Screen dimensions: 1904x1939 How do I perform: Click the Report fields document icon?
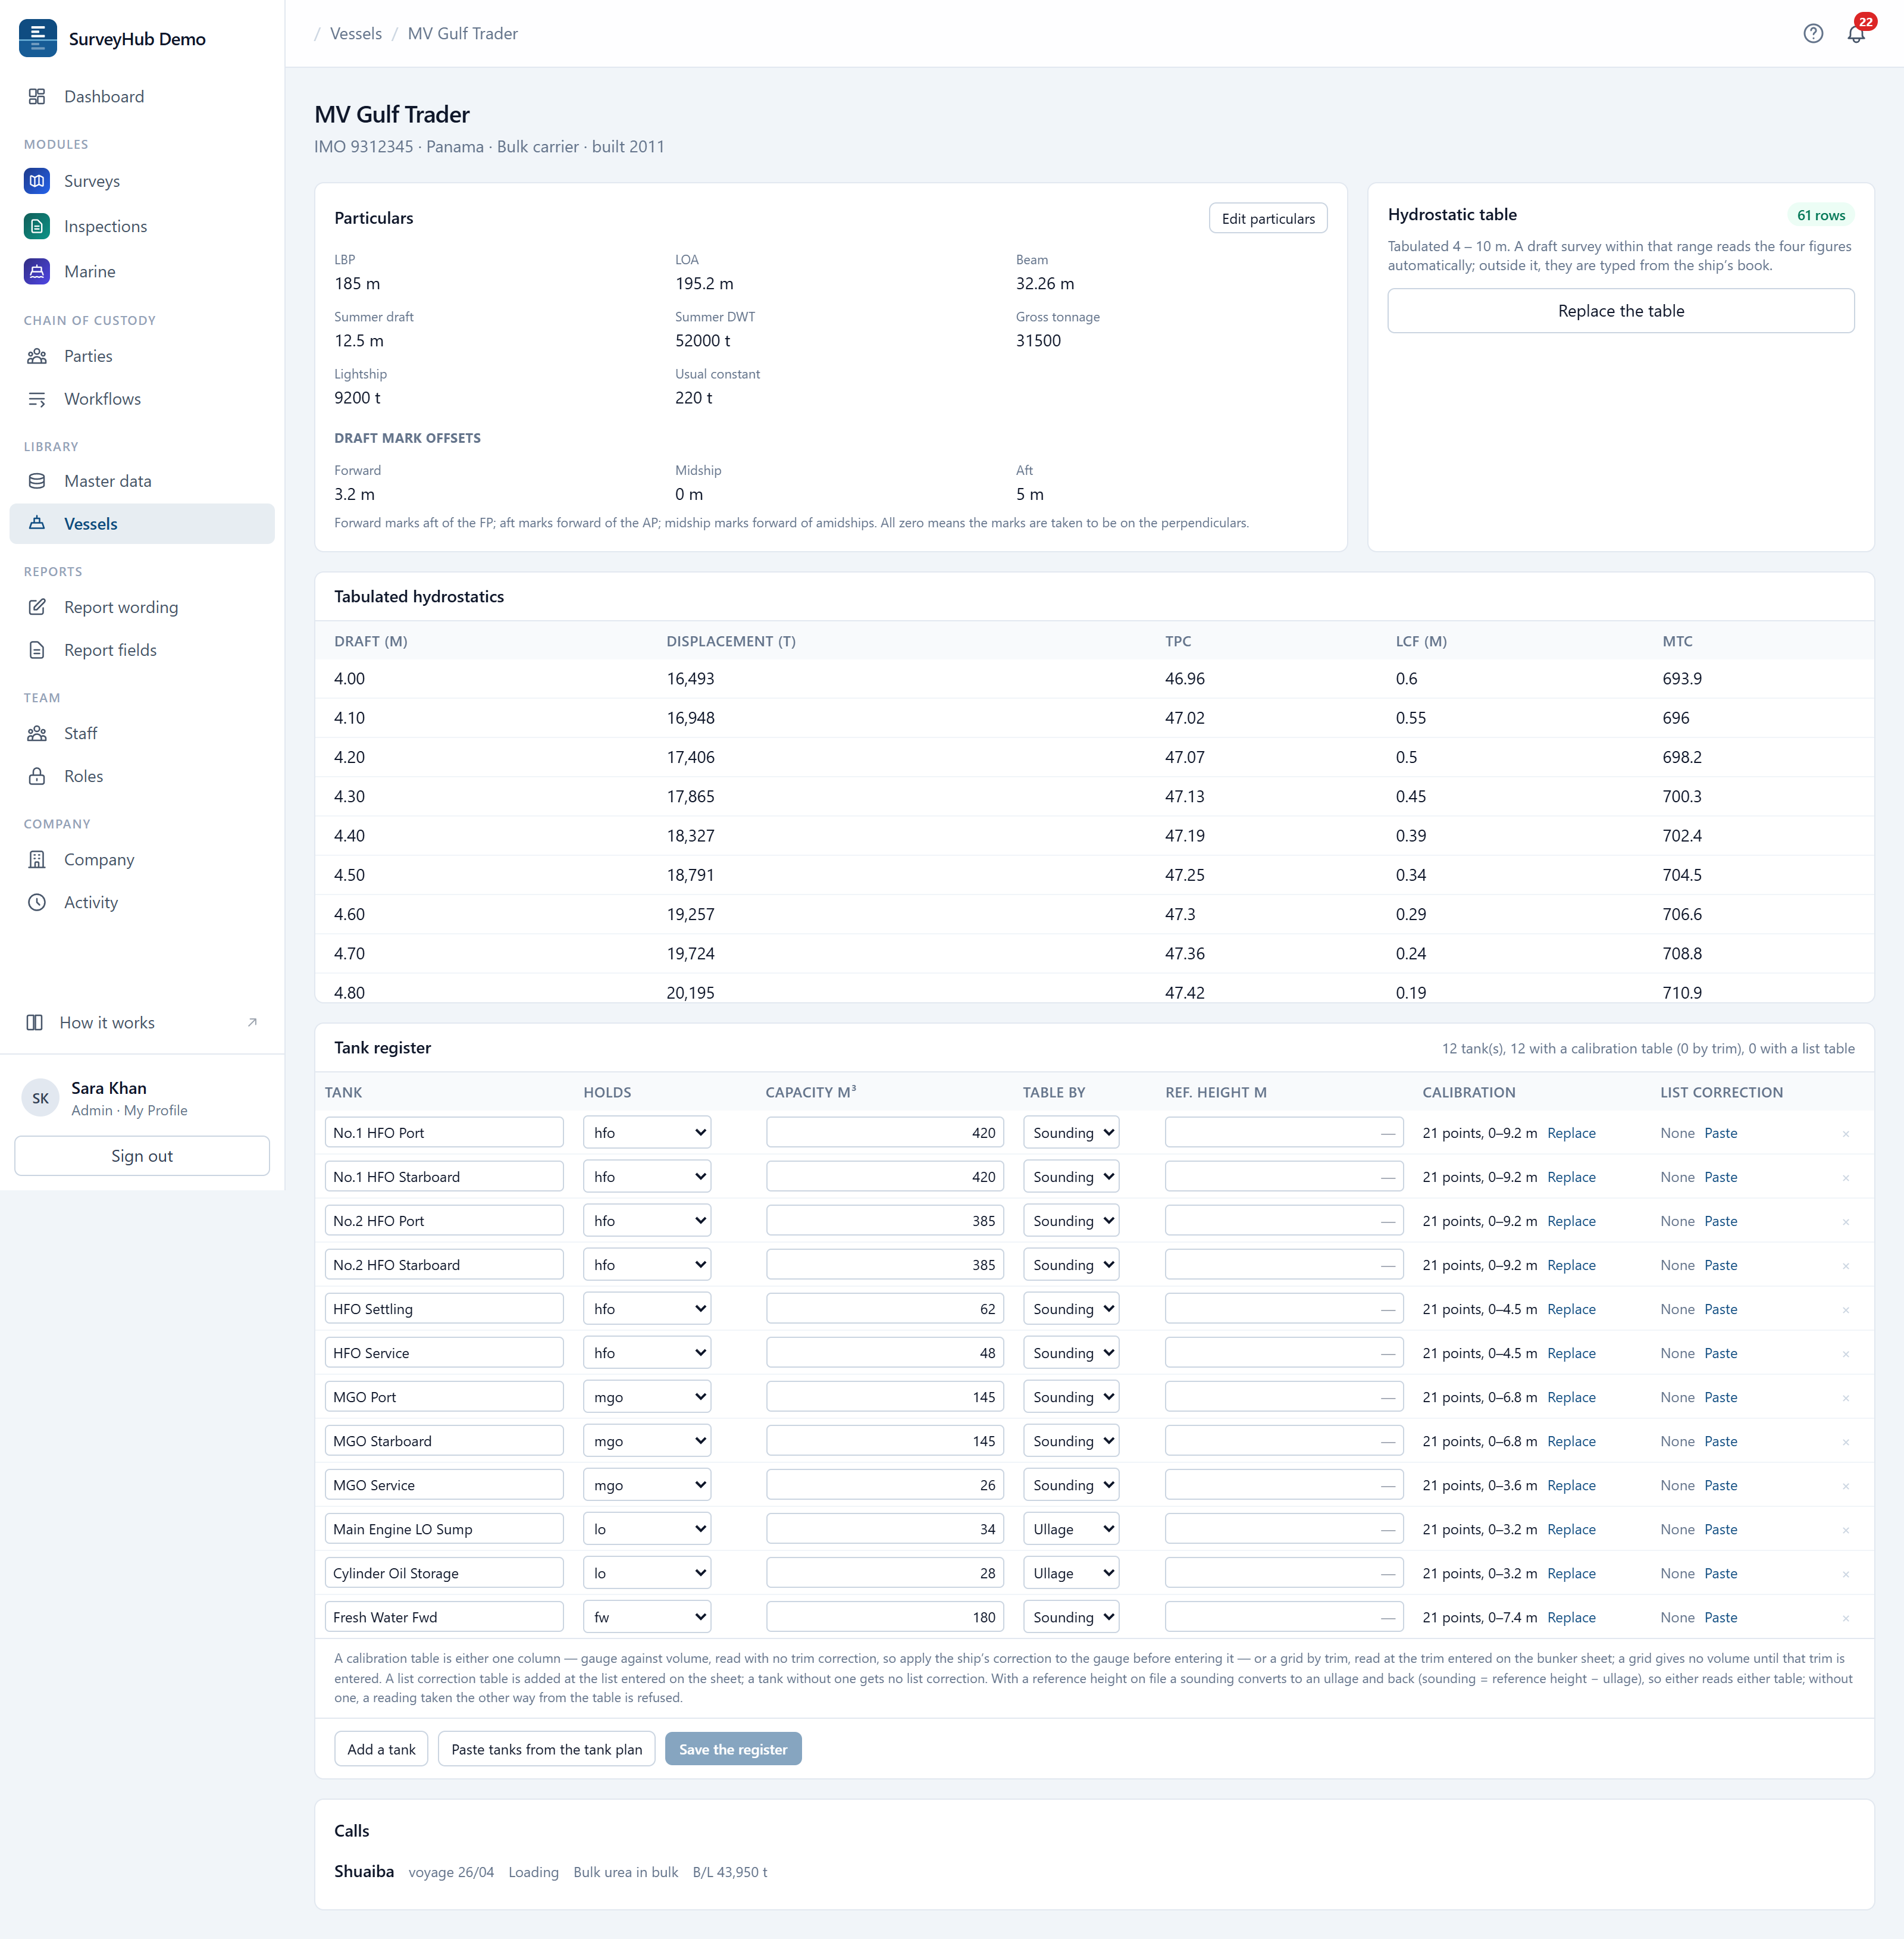pyautogui.click(x=37, y=650)
